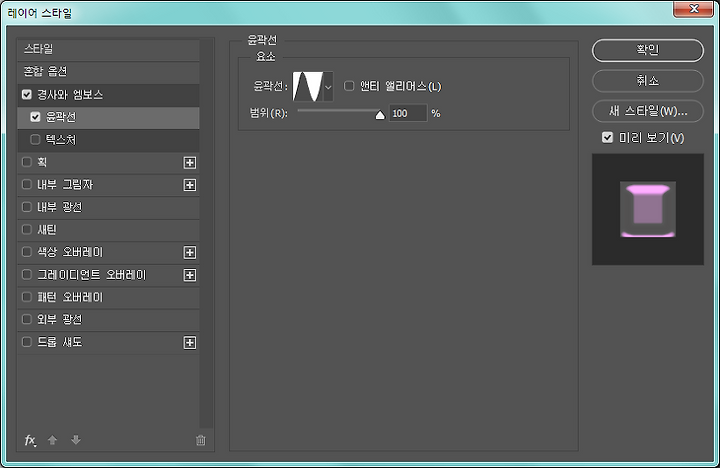Click the 새 스타일(W)... button

pos(647,111)
